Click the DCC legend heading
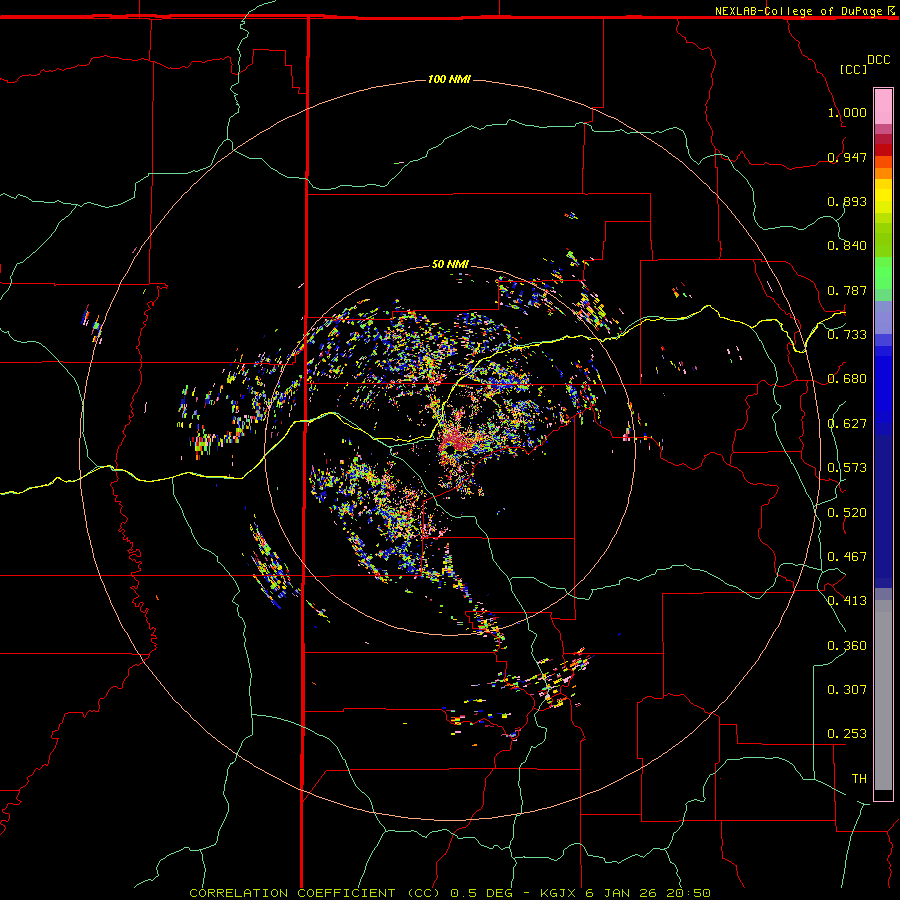Image resolution: width=900 pixels, height=900 pixels. 878,60
